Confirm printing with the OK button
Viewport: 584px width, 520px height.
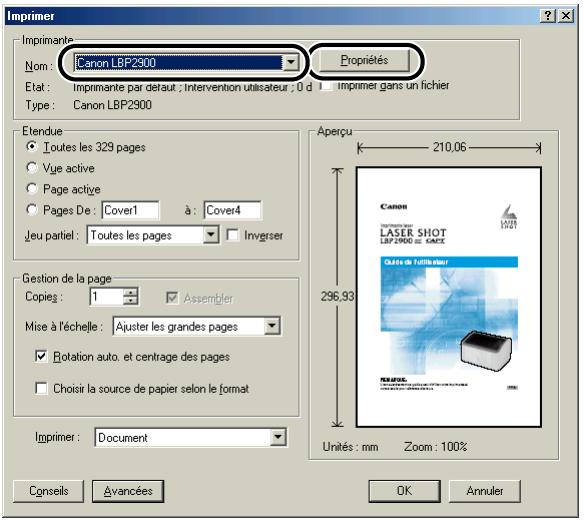[404, 491]
